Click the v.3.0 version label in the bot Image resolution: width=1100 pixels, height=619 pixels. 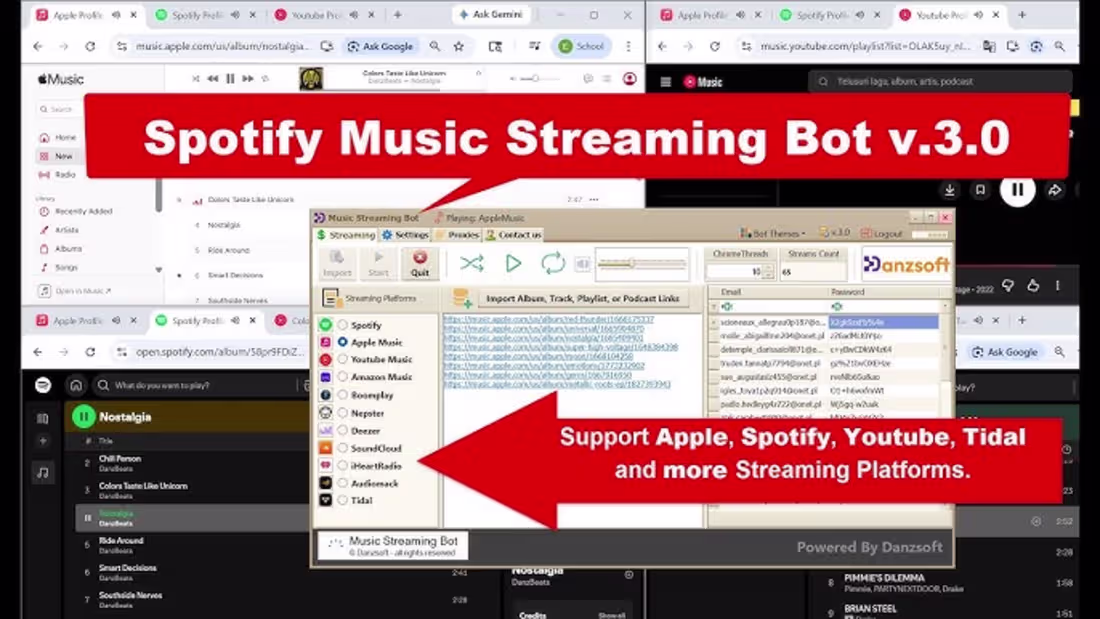point(835,232)
